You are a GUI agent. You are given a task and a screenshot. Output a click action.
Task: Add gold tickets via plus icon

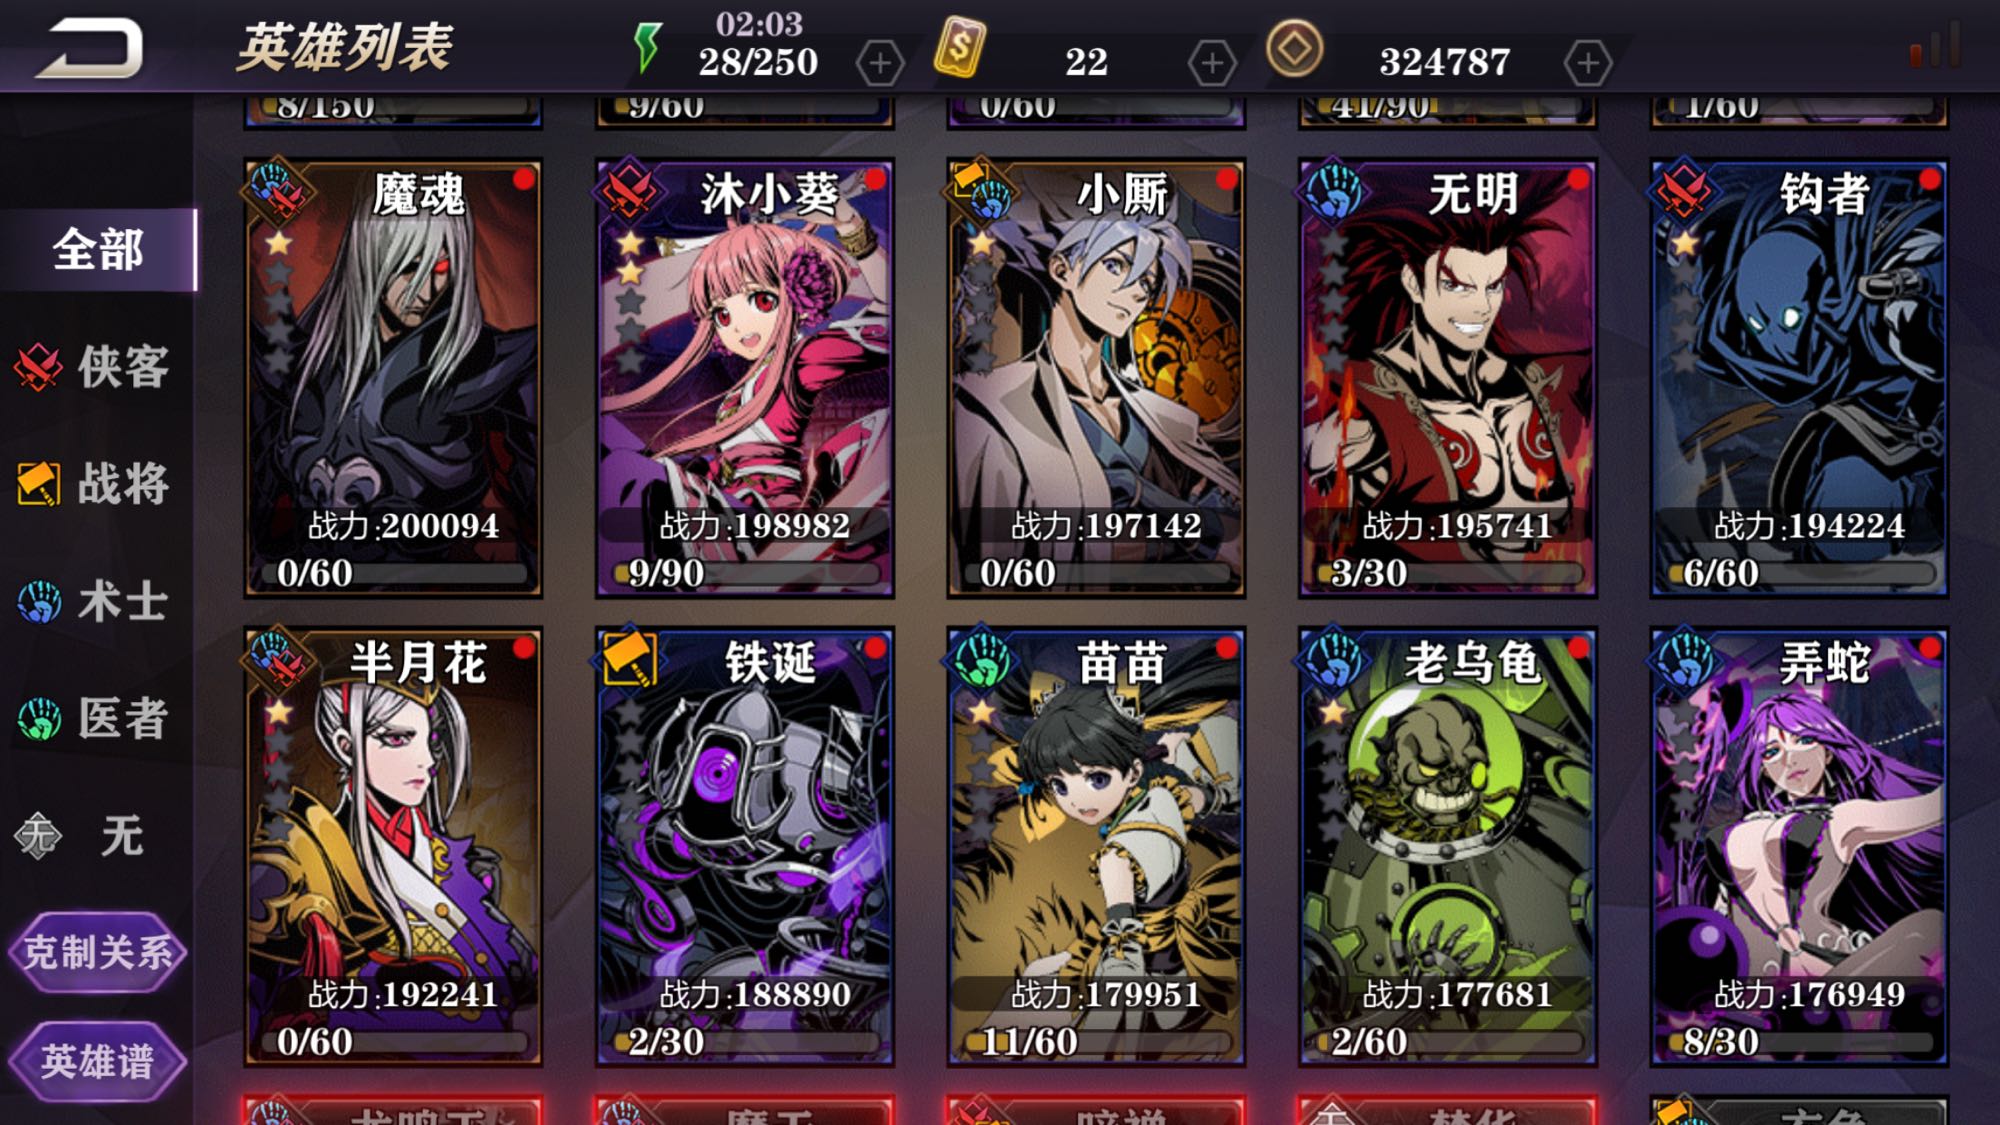coord(1212,64)
